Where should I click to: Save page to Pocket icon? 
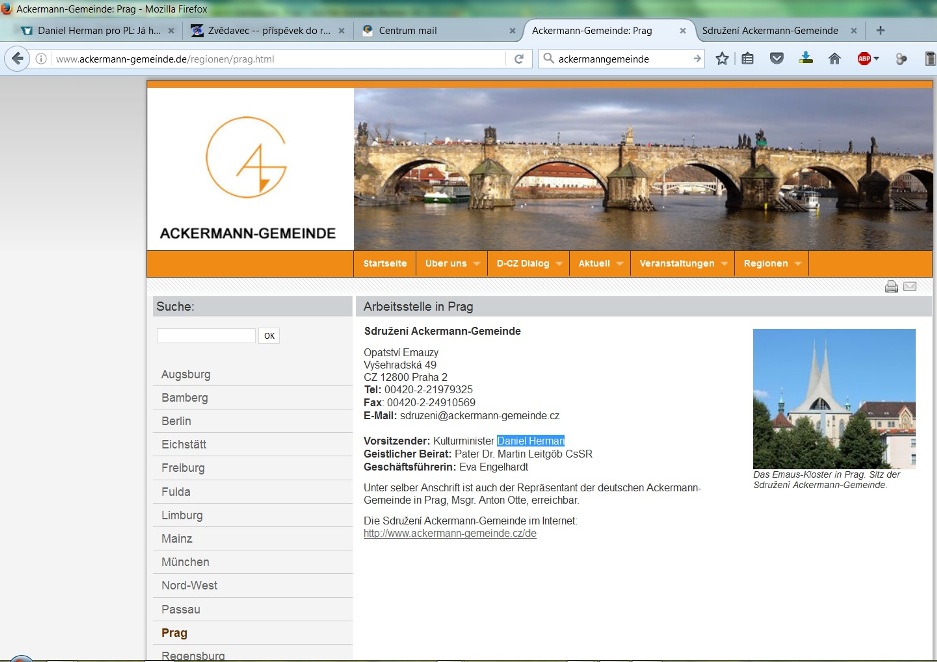(x=776, y=59)
